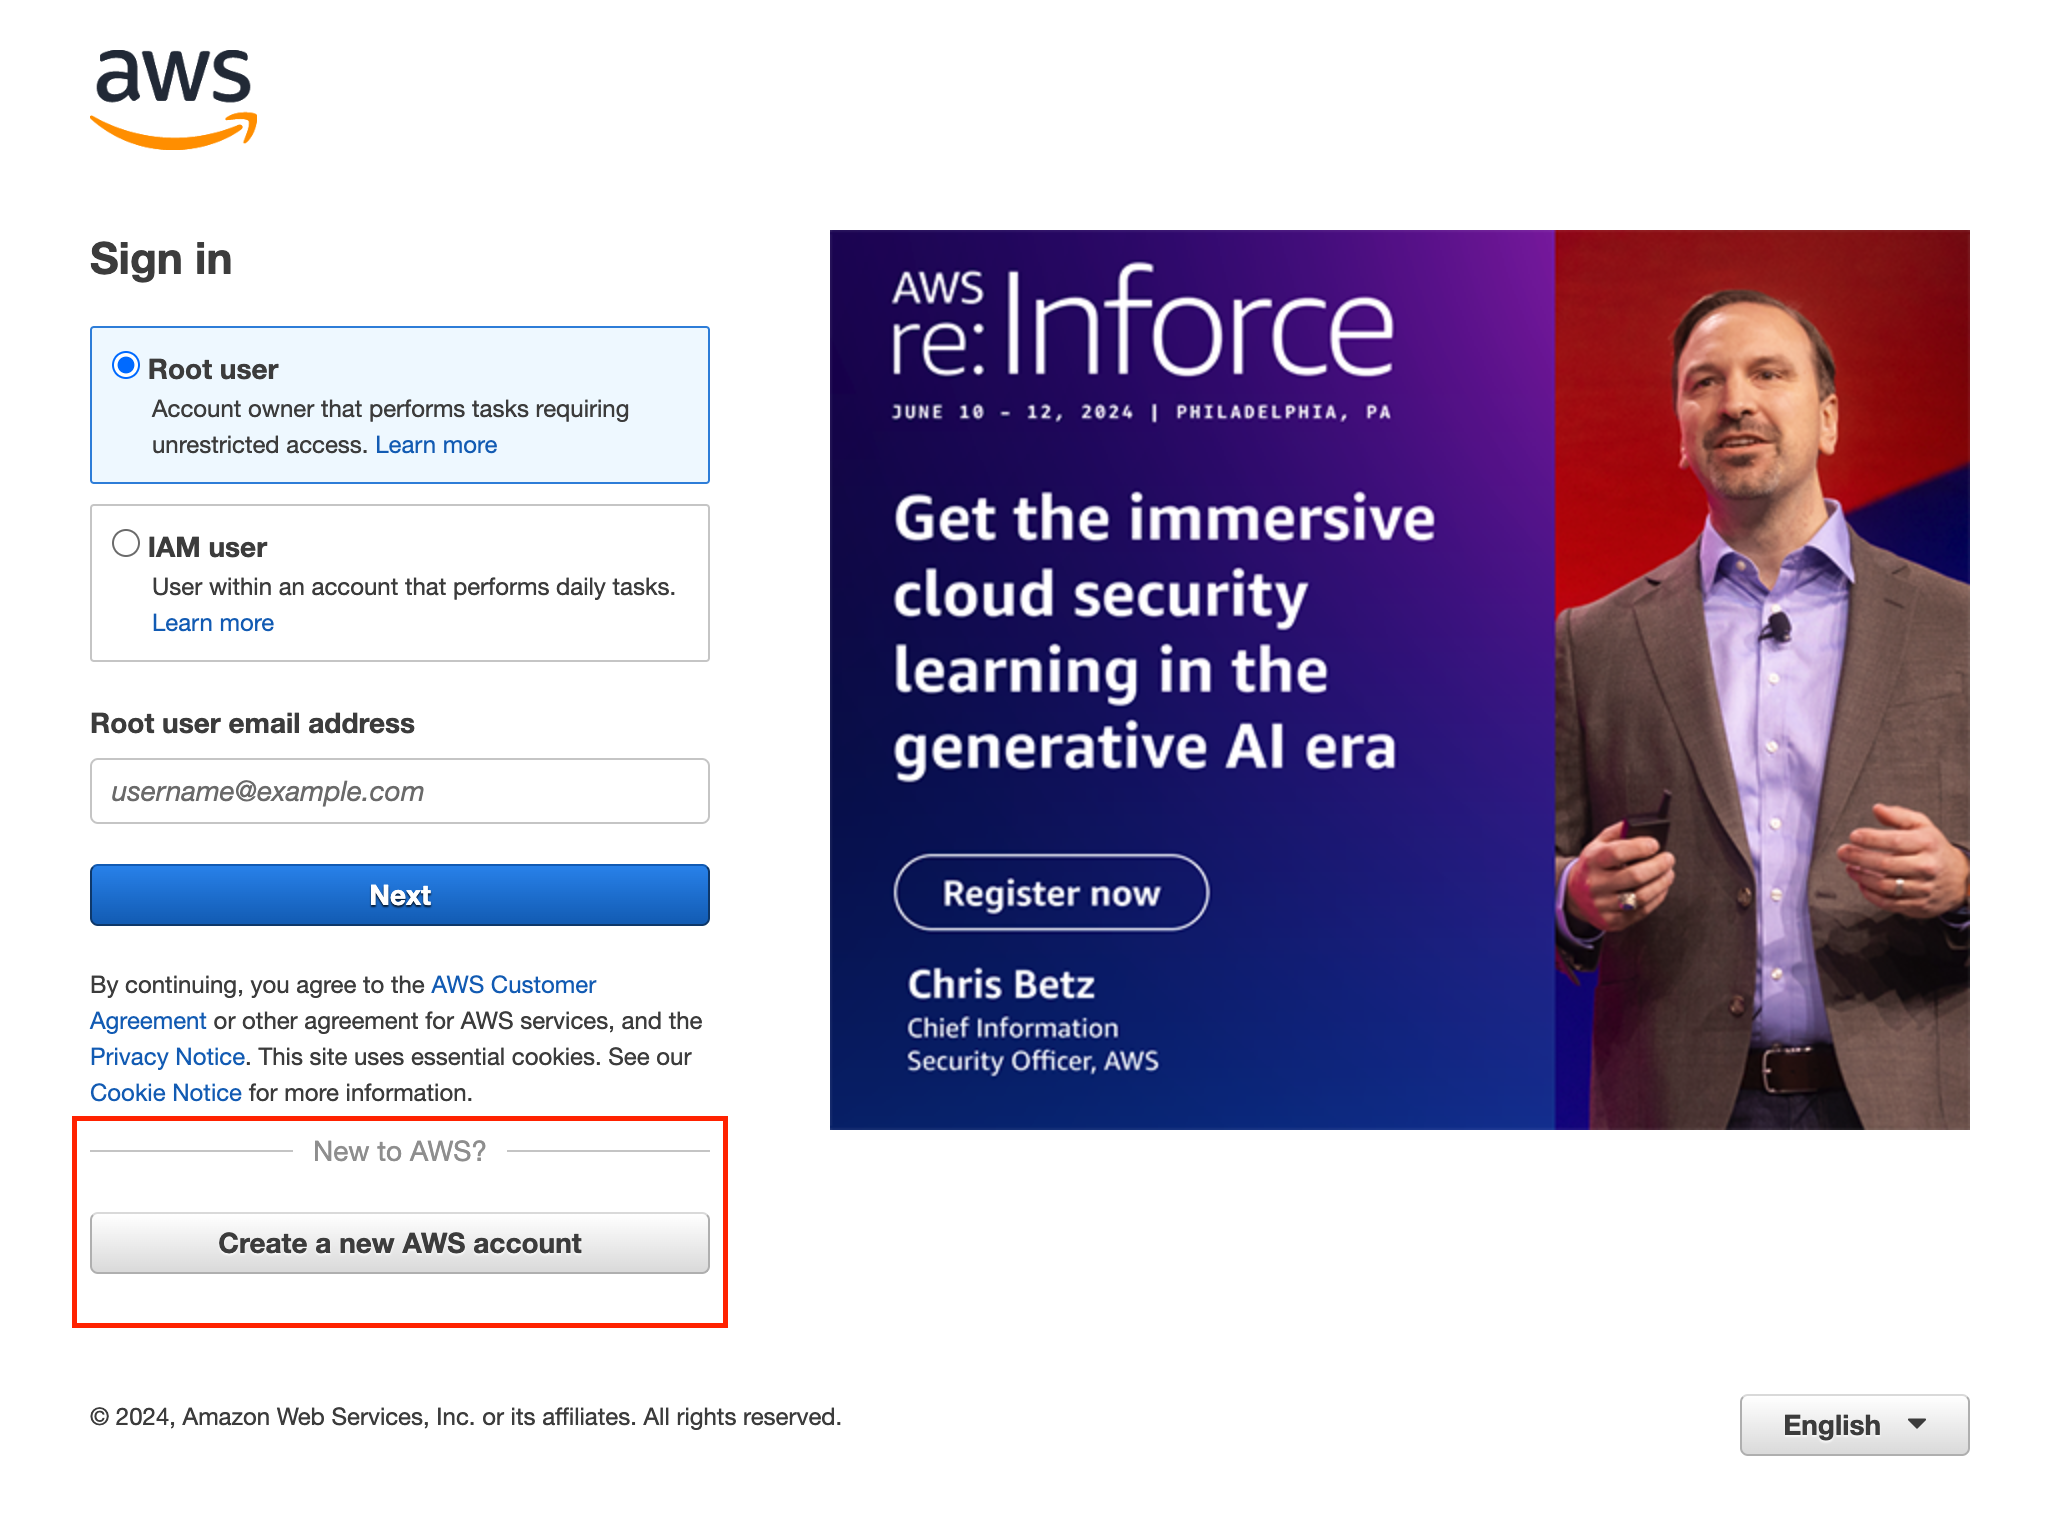
Task: Select the Root user radio button
Action: click(x=126, y=366)
